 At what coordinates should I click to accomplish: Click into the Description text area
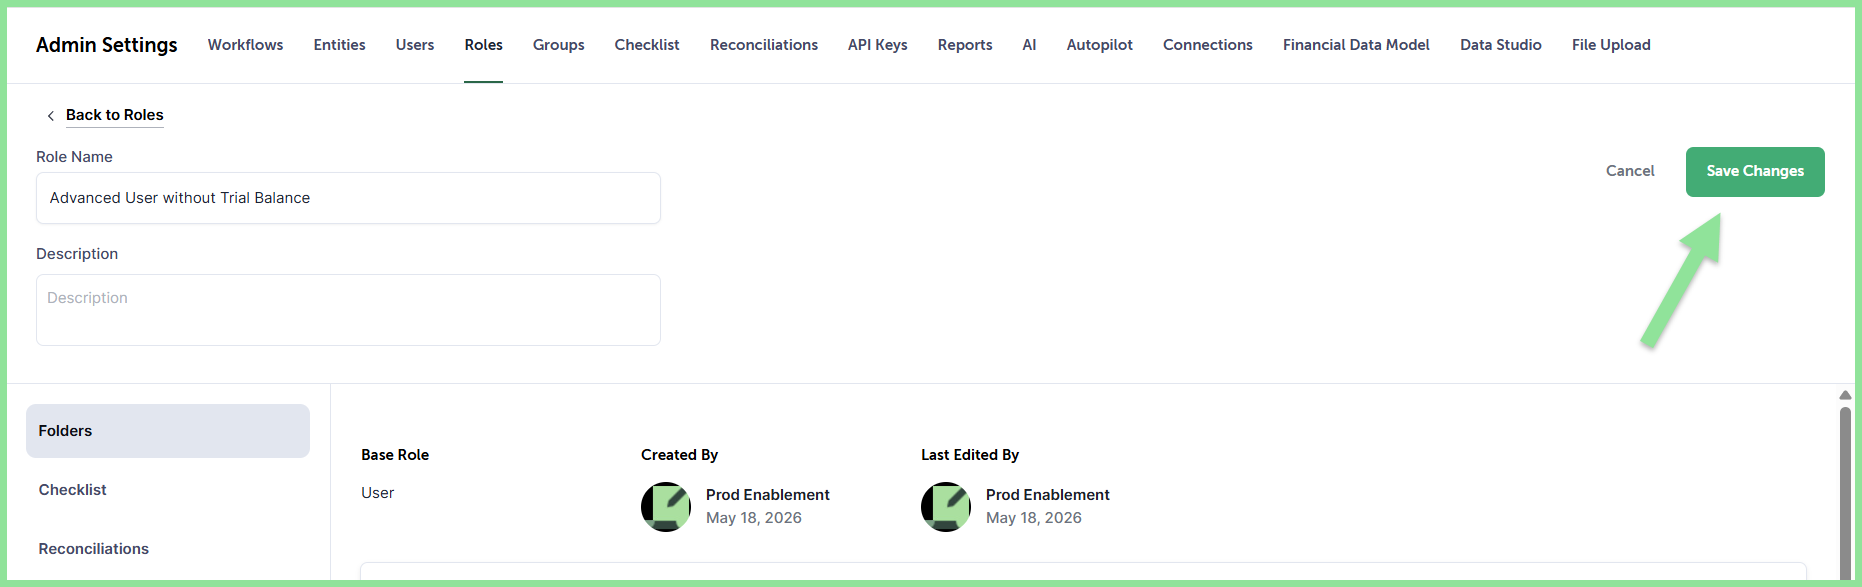348,310
